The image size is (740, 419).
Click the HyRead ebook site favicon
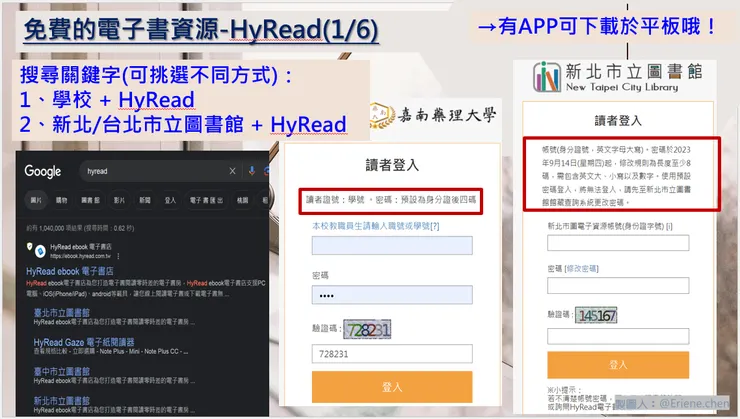click(41, 251)
